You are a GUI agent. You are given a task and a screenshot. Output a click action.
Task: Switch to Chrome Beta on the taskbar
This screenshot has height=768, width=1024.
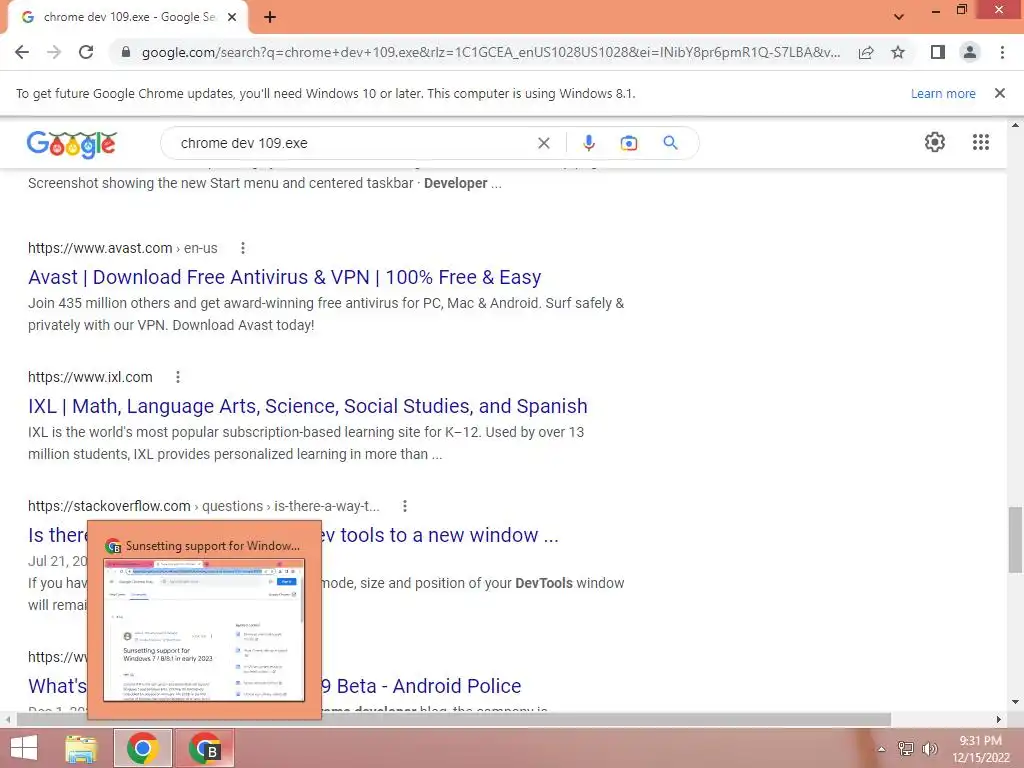pos(204,748)
